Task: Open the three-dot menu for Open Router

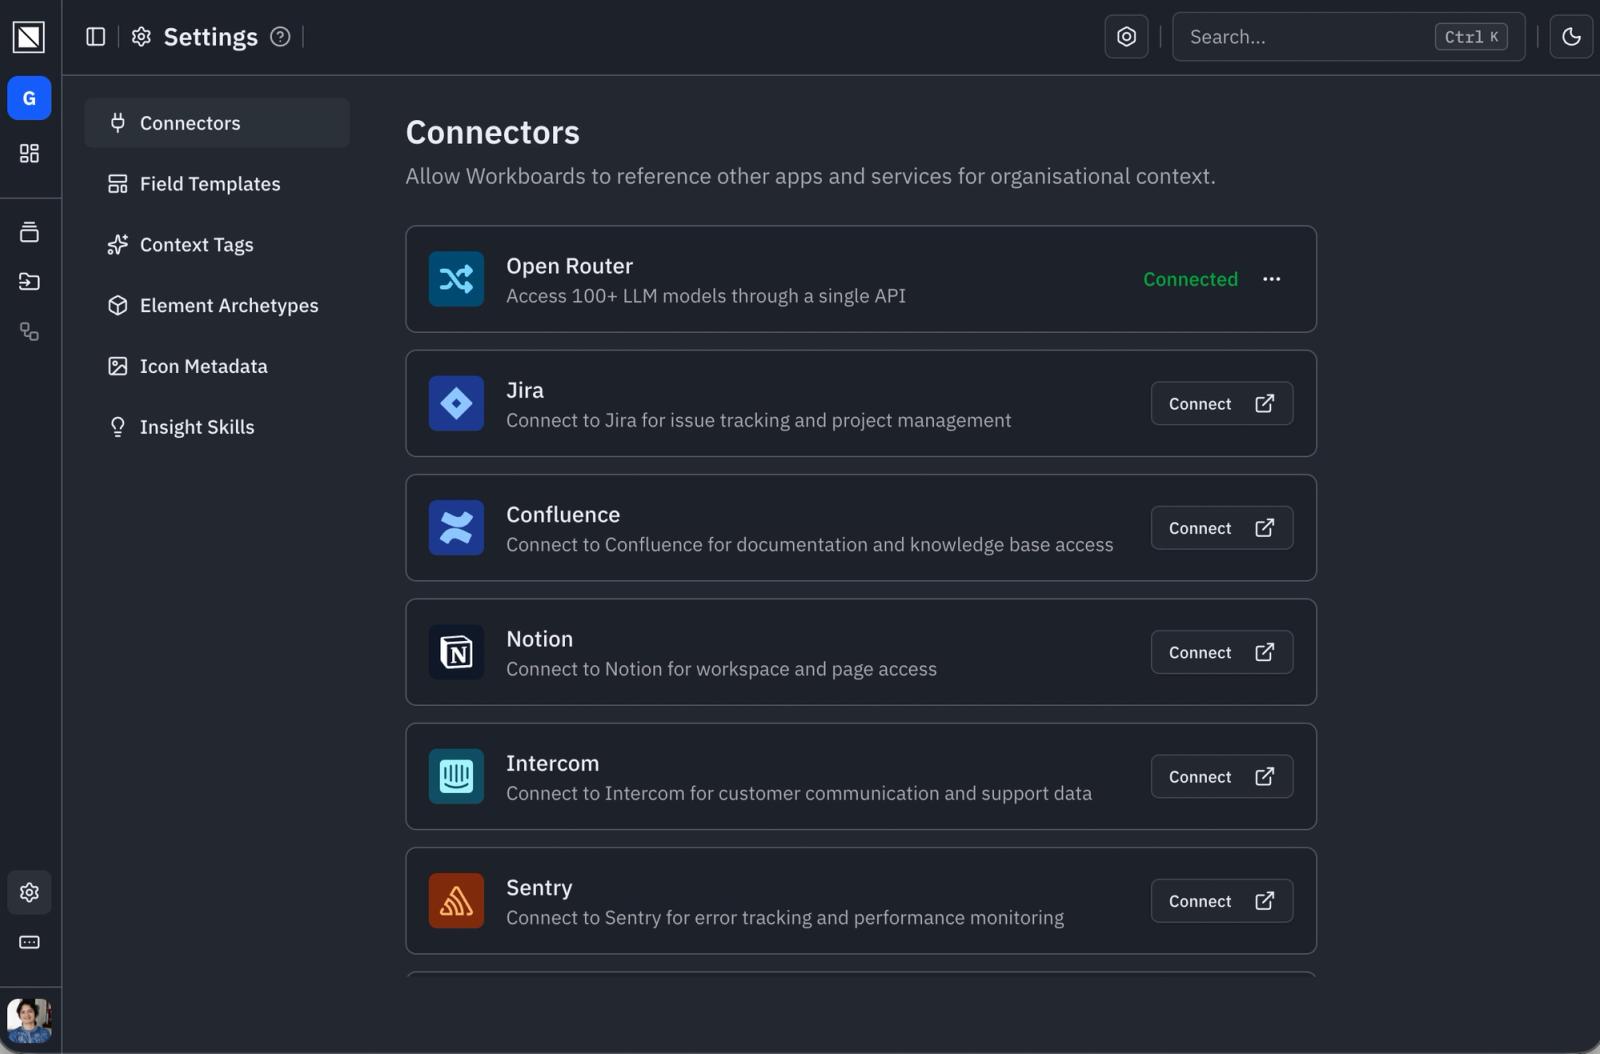Action: [1271, 279]
